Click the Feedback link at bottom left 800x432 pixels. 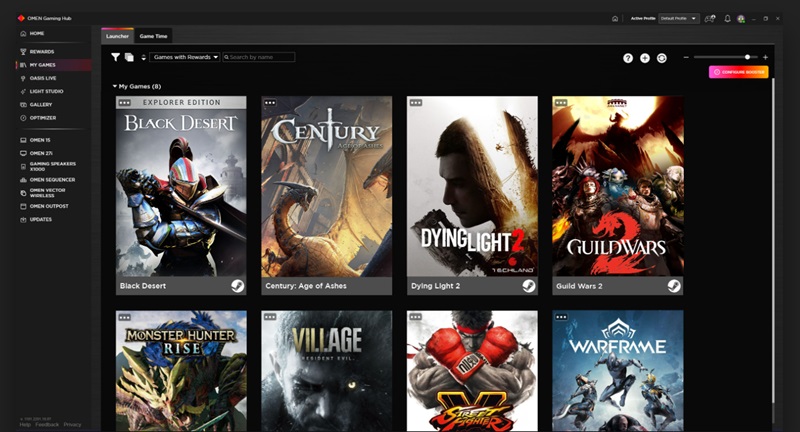(47, 424)
